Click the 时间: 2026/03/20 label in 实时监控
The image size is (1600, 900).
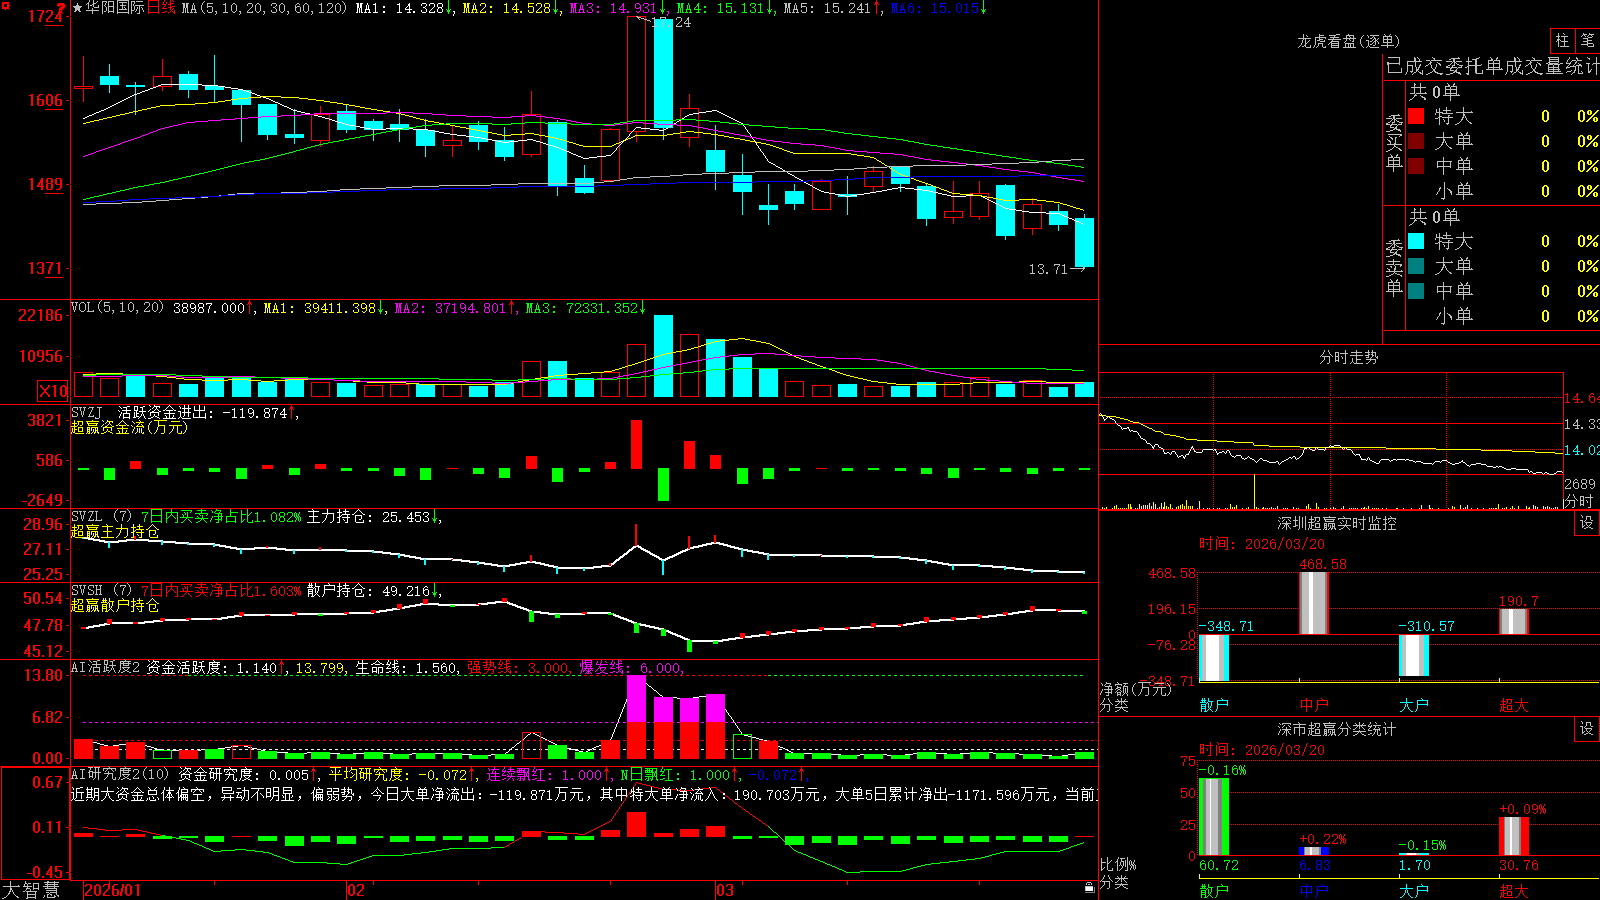click(x=1262, y=544)
